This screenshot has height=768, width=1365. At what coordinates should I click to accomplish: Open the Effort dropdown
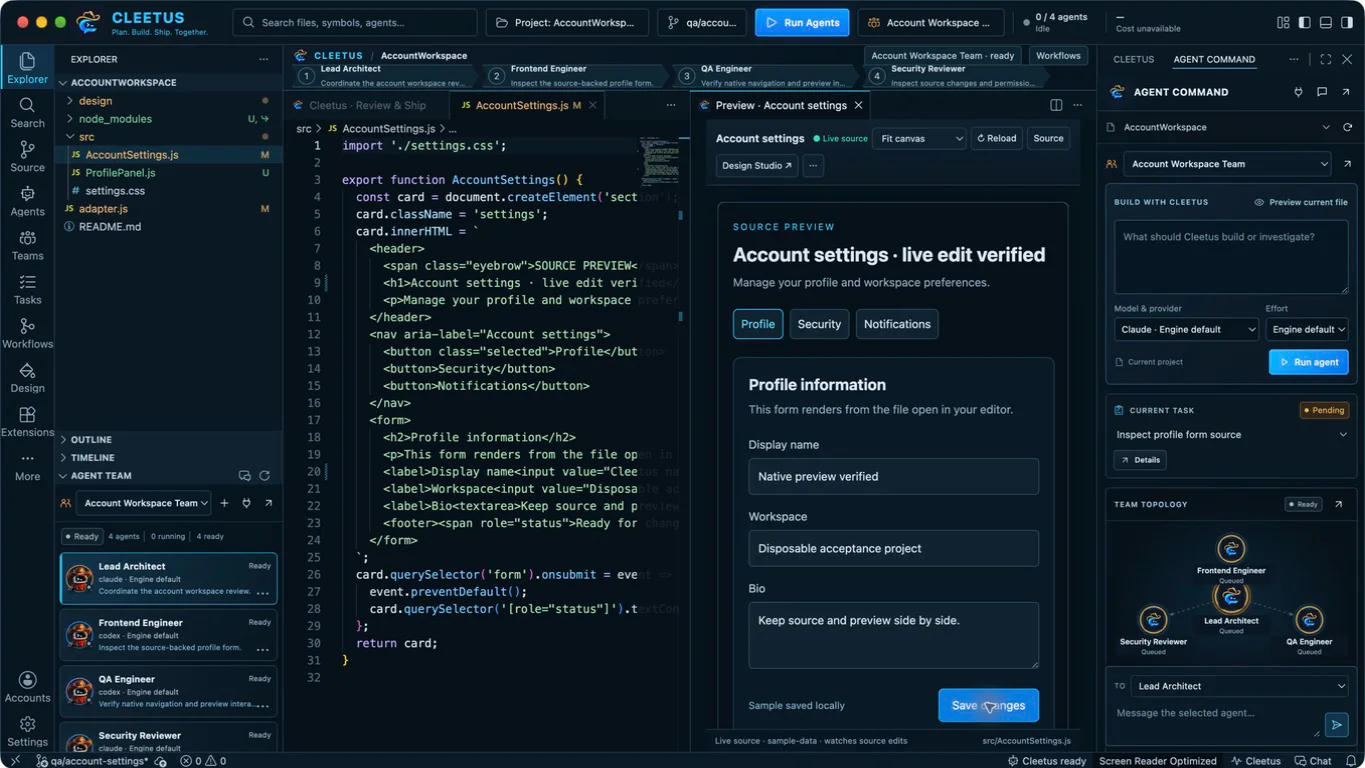coord(1307,329)
